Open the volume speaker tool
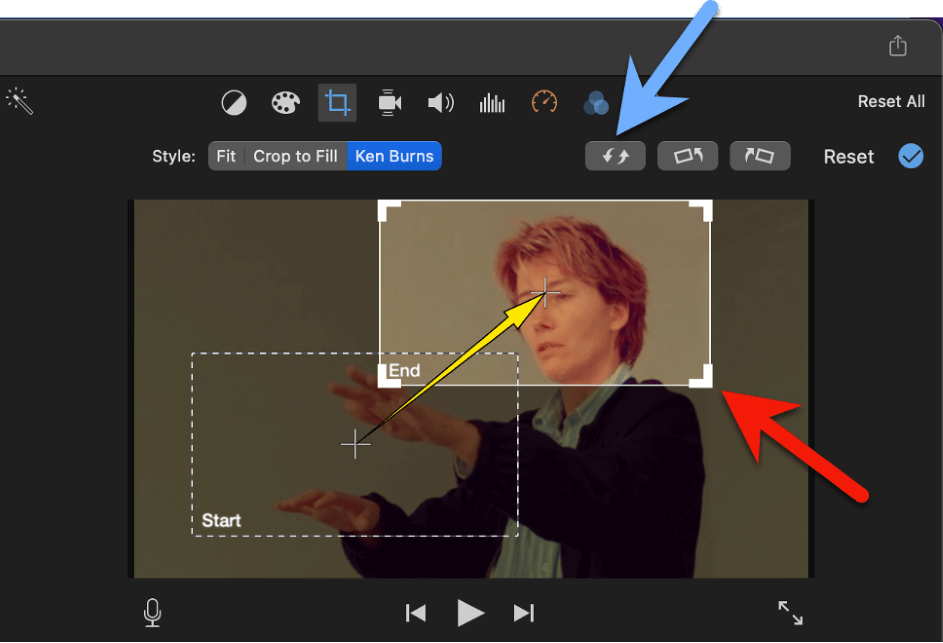 (441, 103)
